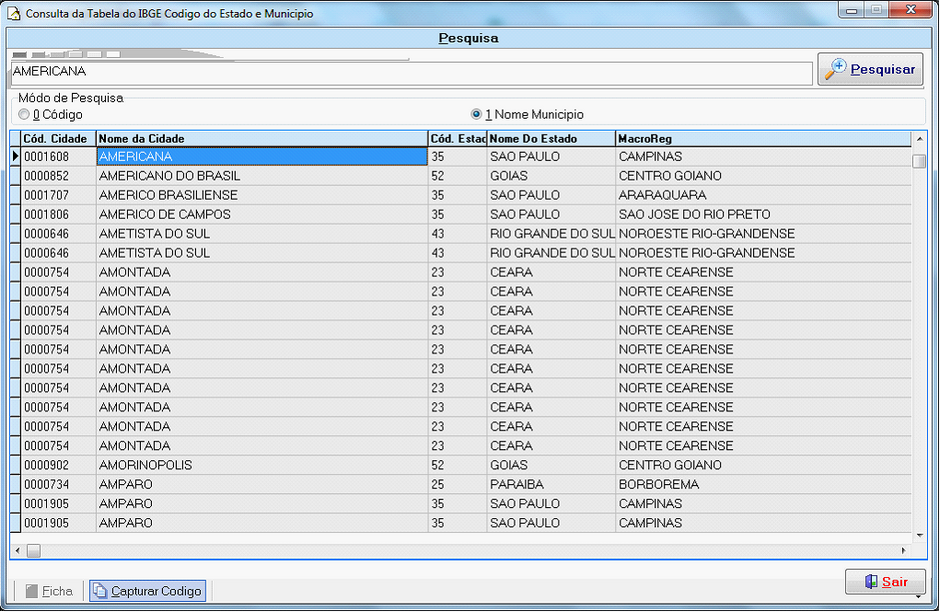
Task: Click the Capturar Codigo button text
Action: coord(156,591)
